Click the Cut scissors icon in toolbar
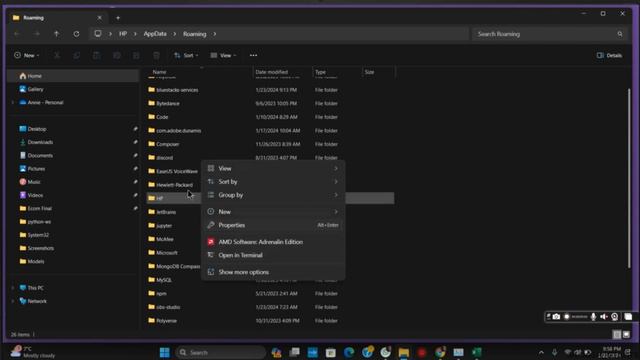This screenshot has height=360, width=640. (57, 55)
